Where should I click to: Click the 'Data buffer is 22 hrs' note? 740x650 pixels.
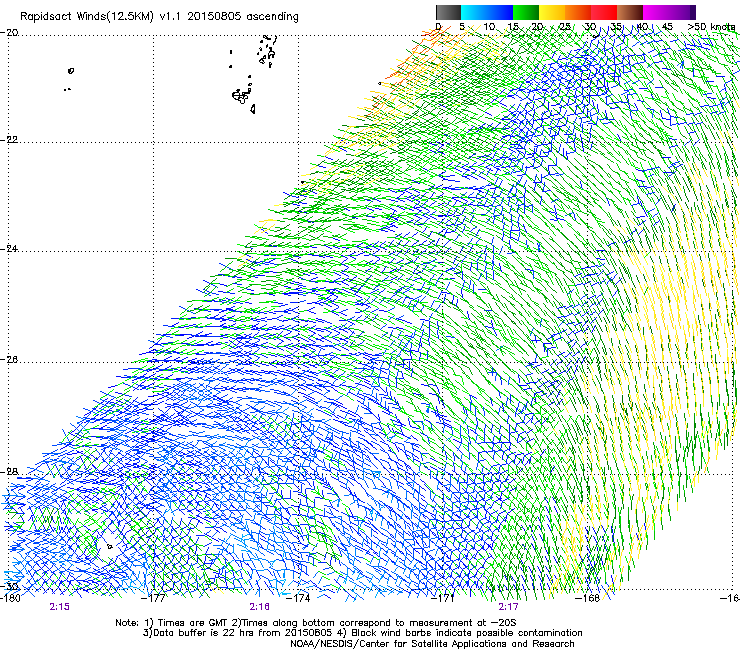(x=363, y=633)
